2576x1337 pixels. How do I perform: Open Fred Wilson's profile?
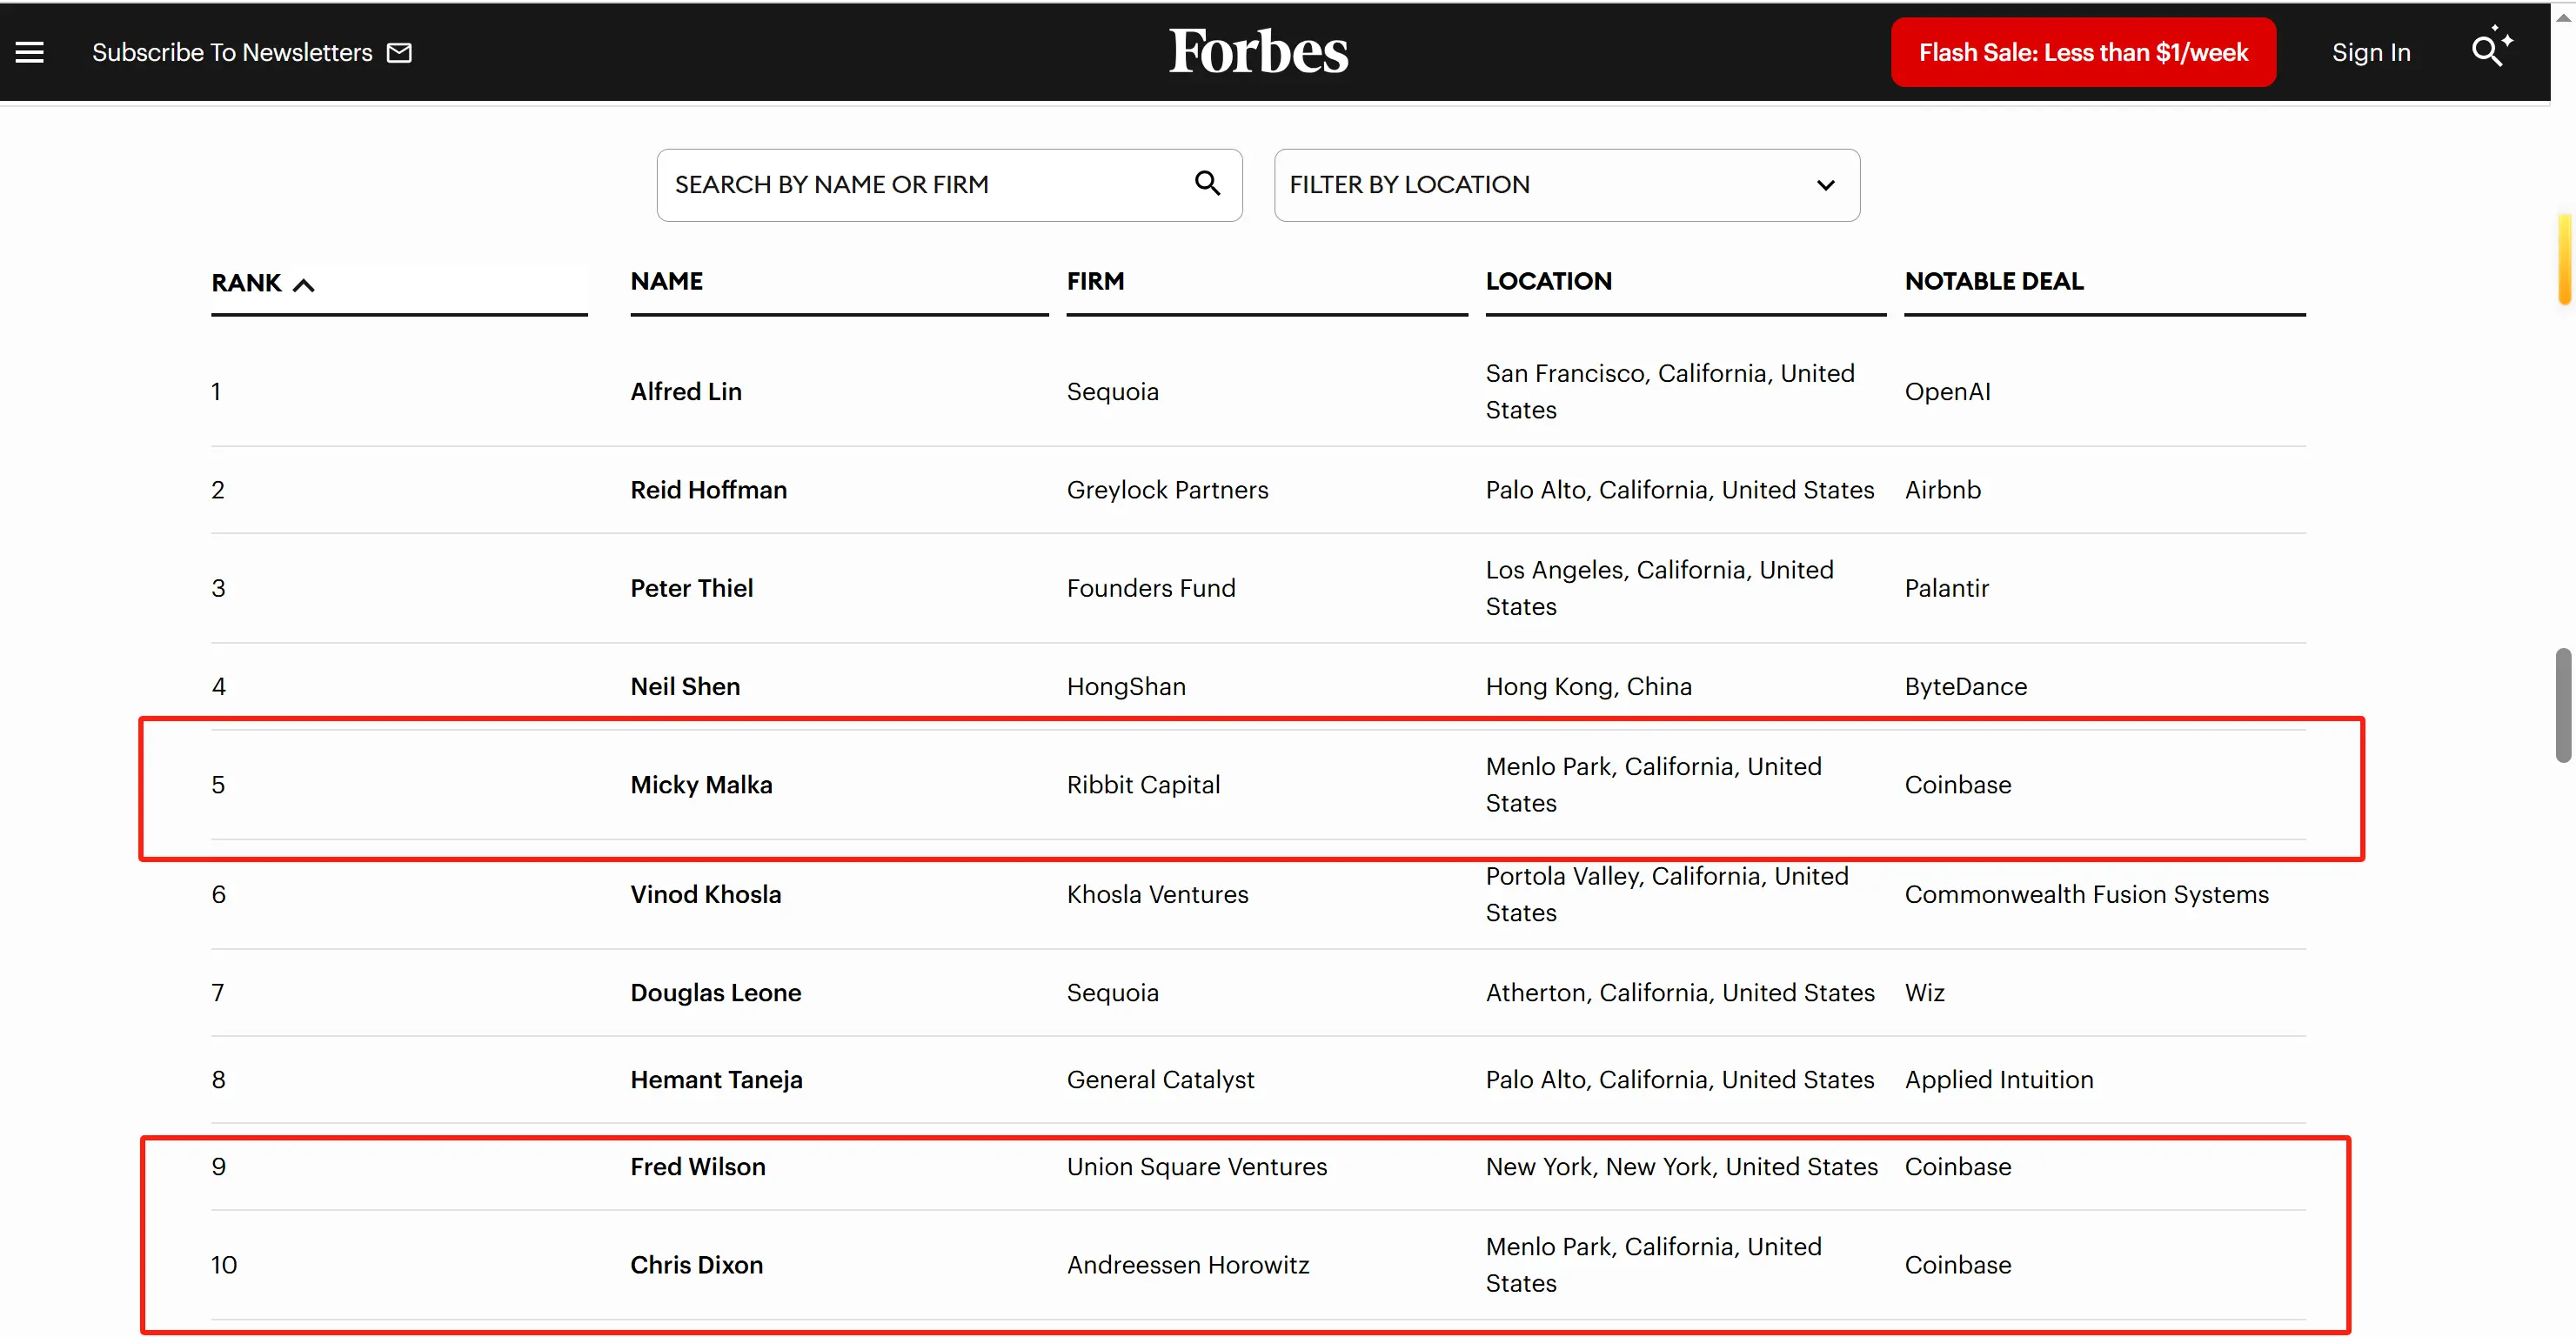pyautogui.click(x=697, y=1167)
